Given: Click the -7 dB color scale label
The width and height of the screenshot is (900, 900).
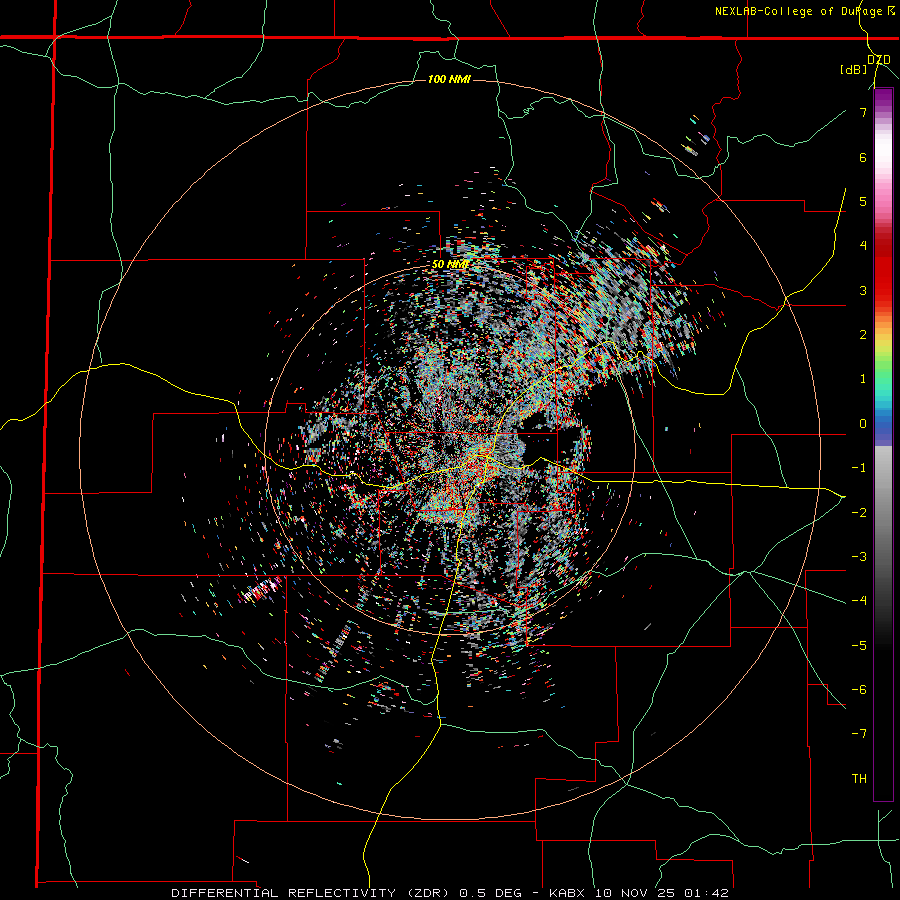Looking at the screenshot, I should click(859, 734).
